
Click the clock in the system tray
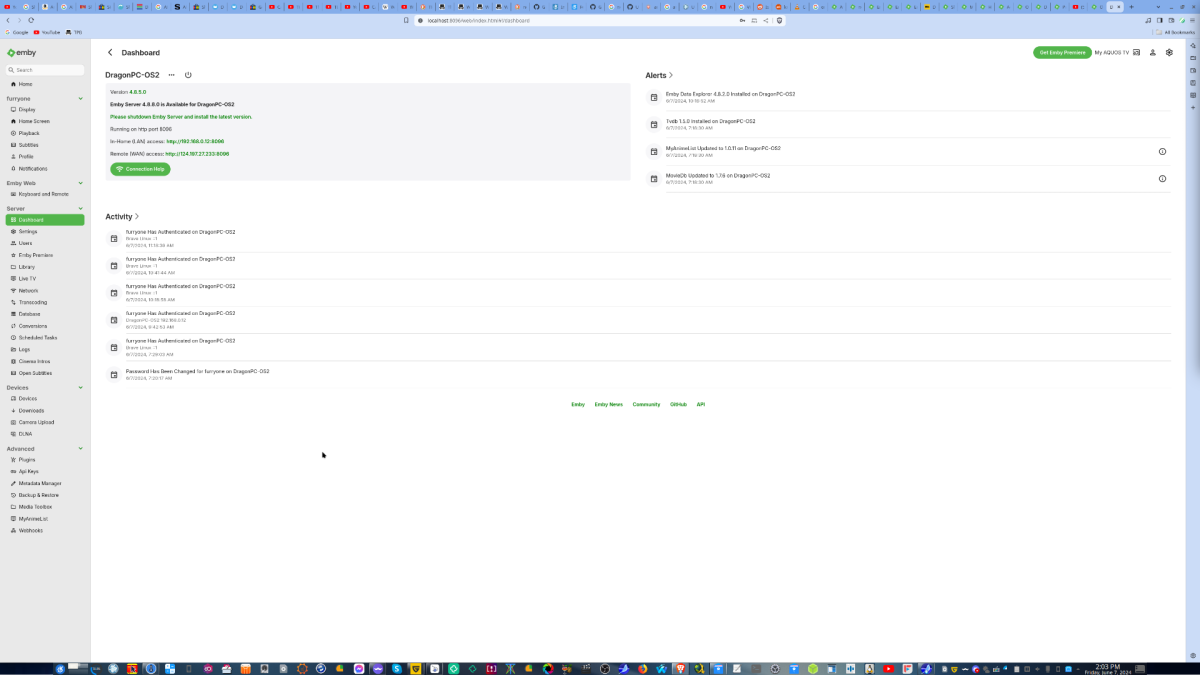(1108, 667)
